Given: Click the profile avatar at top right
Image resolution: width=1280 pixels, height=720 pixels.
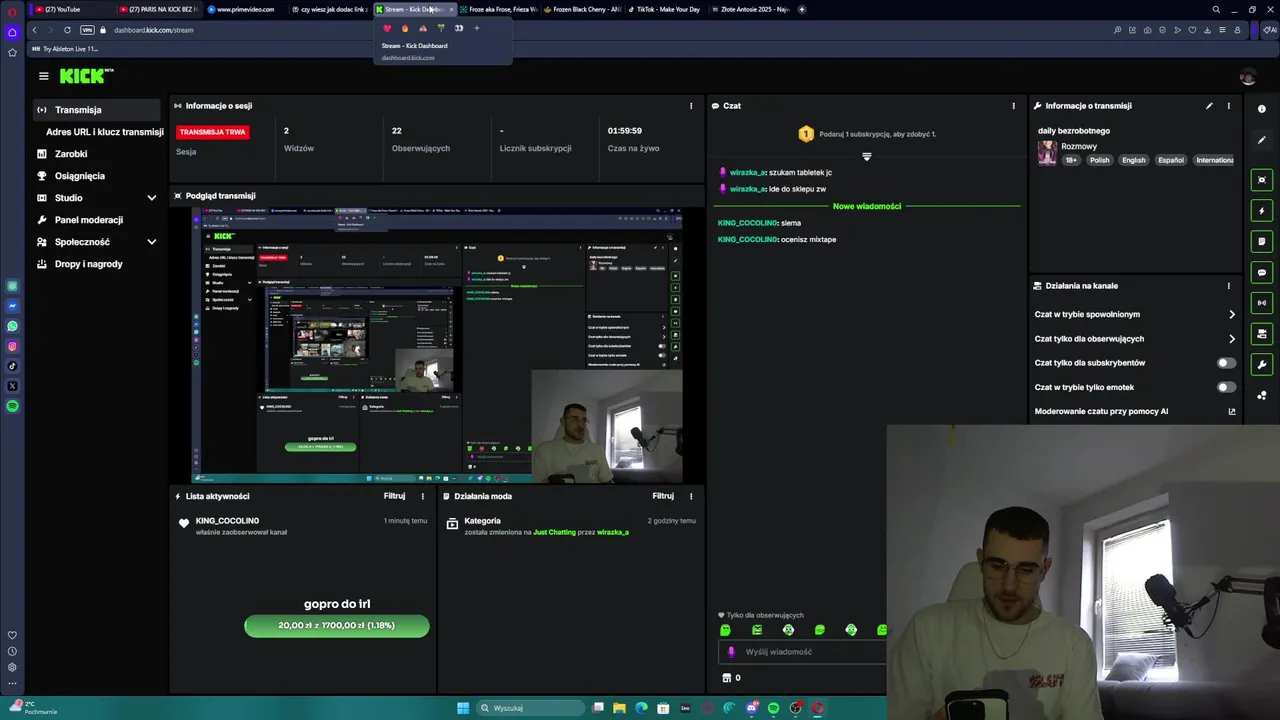Looking at the screenshot, I should [1247, 77].
